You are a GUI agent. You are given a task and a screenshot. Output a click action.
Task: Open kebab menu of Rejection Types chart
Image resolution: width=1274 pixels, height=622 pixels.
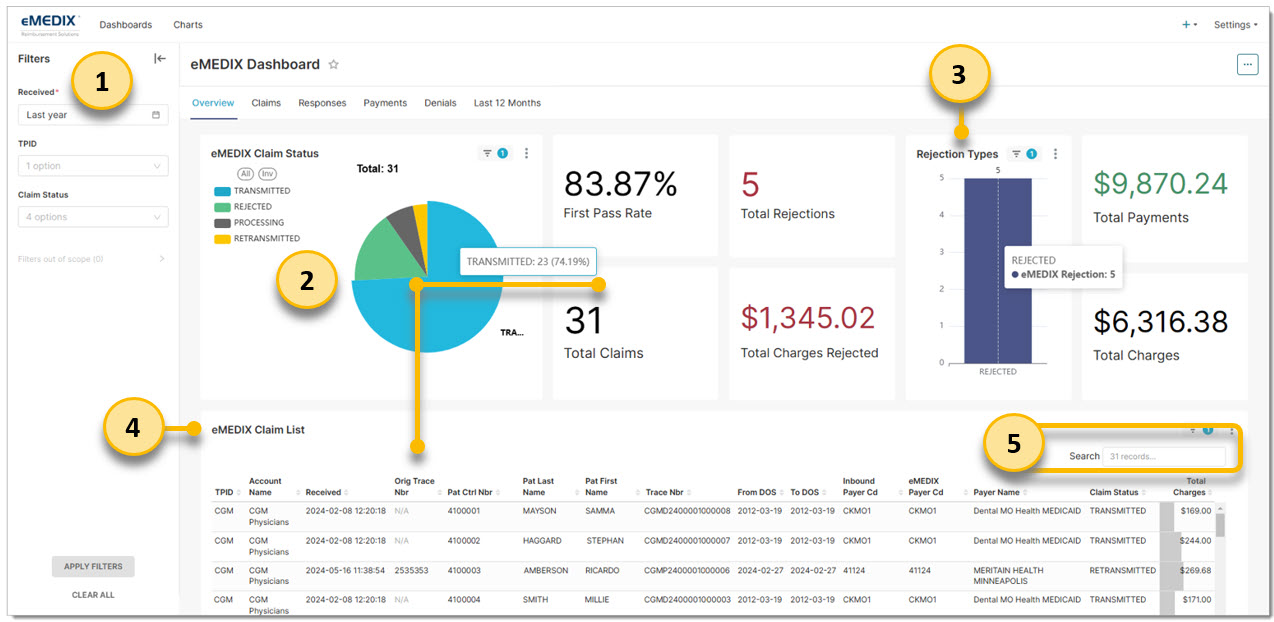pos(1055,153)
